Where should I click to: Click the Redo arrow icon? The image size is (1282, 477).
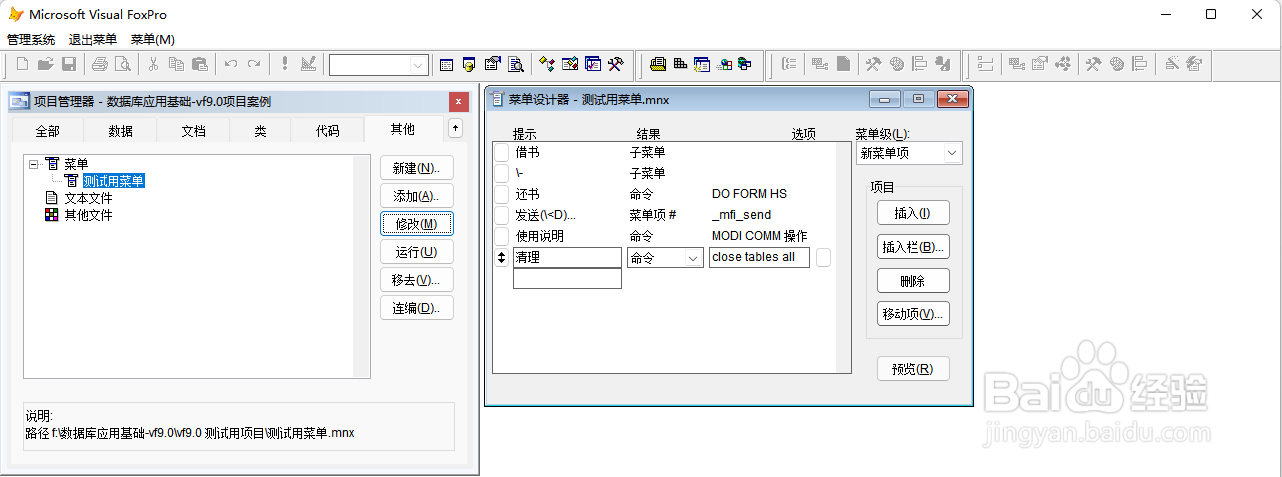(x=254, y=64)
